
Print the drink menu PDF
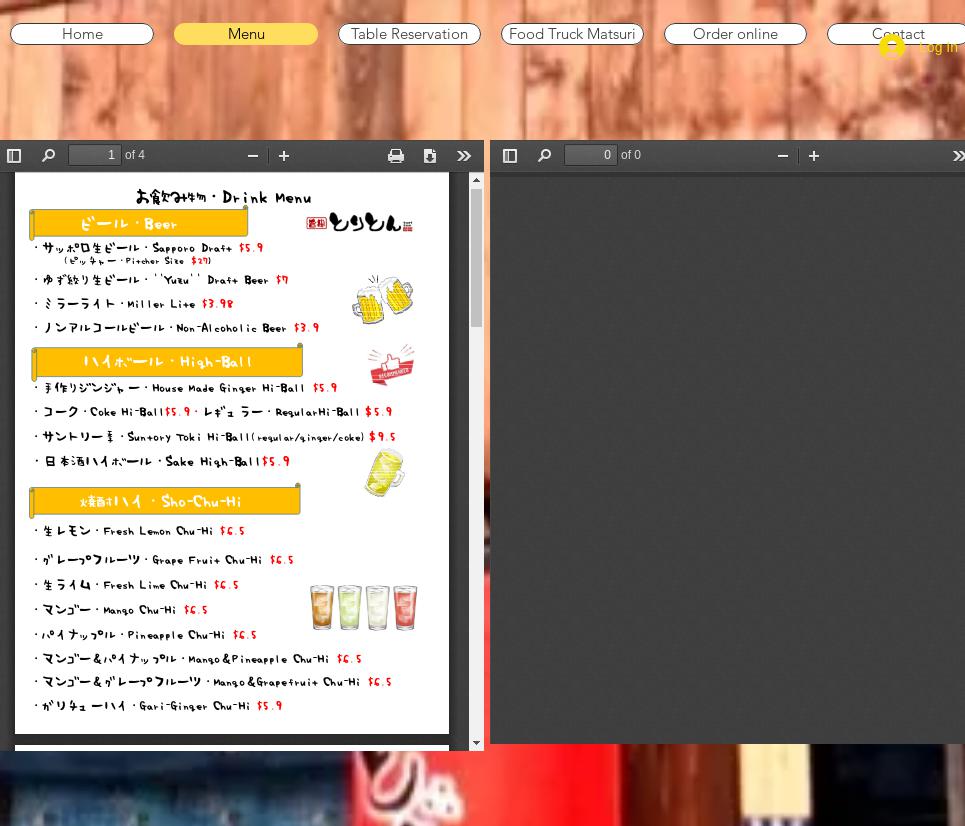[x=396, y=156]
